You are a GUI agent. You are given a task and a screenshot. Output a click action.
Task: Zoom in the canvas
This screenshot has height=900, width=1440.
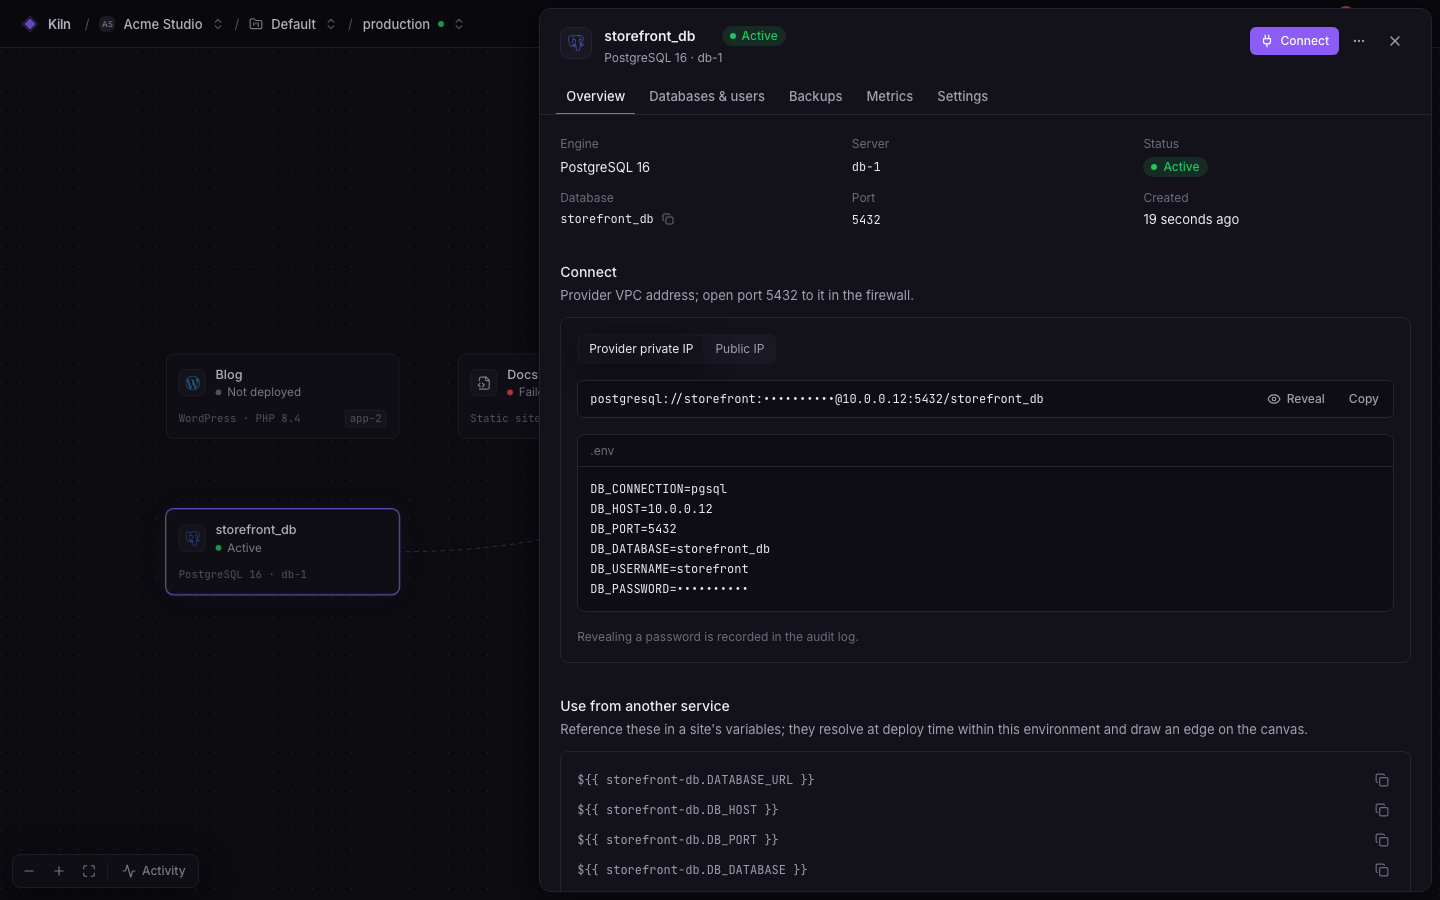tap(59, 871)
